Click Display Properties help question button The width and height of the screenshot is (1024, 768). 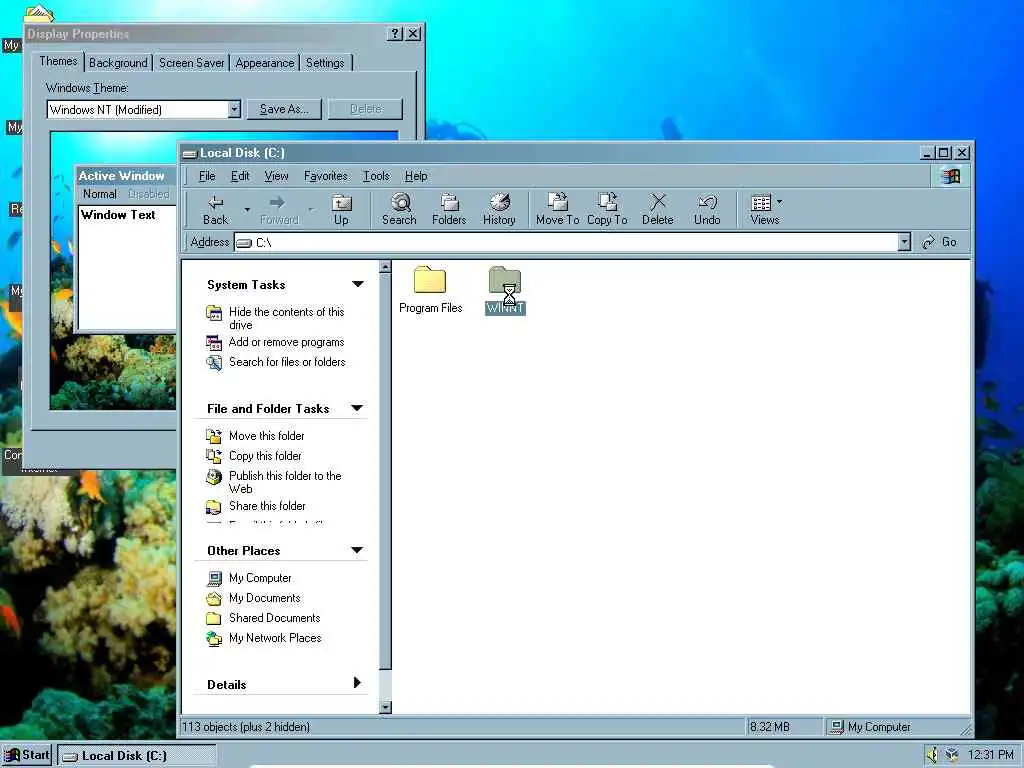(x=394, y=34)
